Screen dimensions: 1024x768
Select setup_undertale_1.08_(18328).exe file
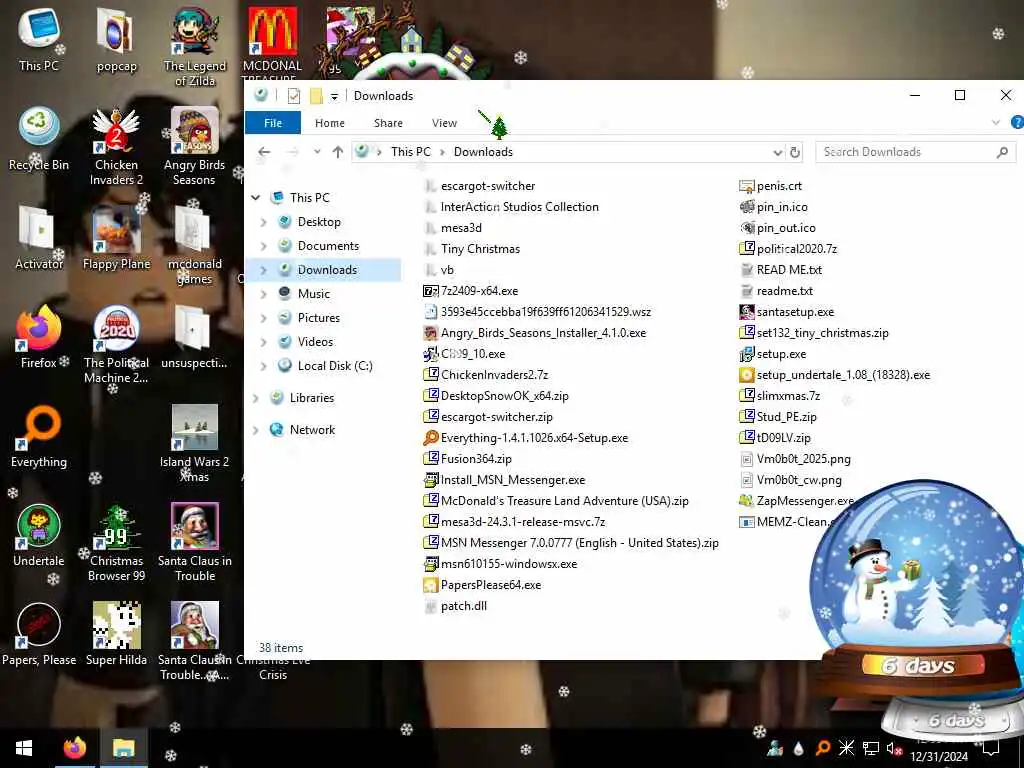pyautogui.click(x=835, y=375)
